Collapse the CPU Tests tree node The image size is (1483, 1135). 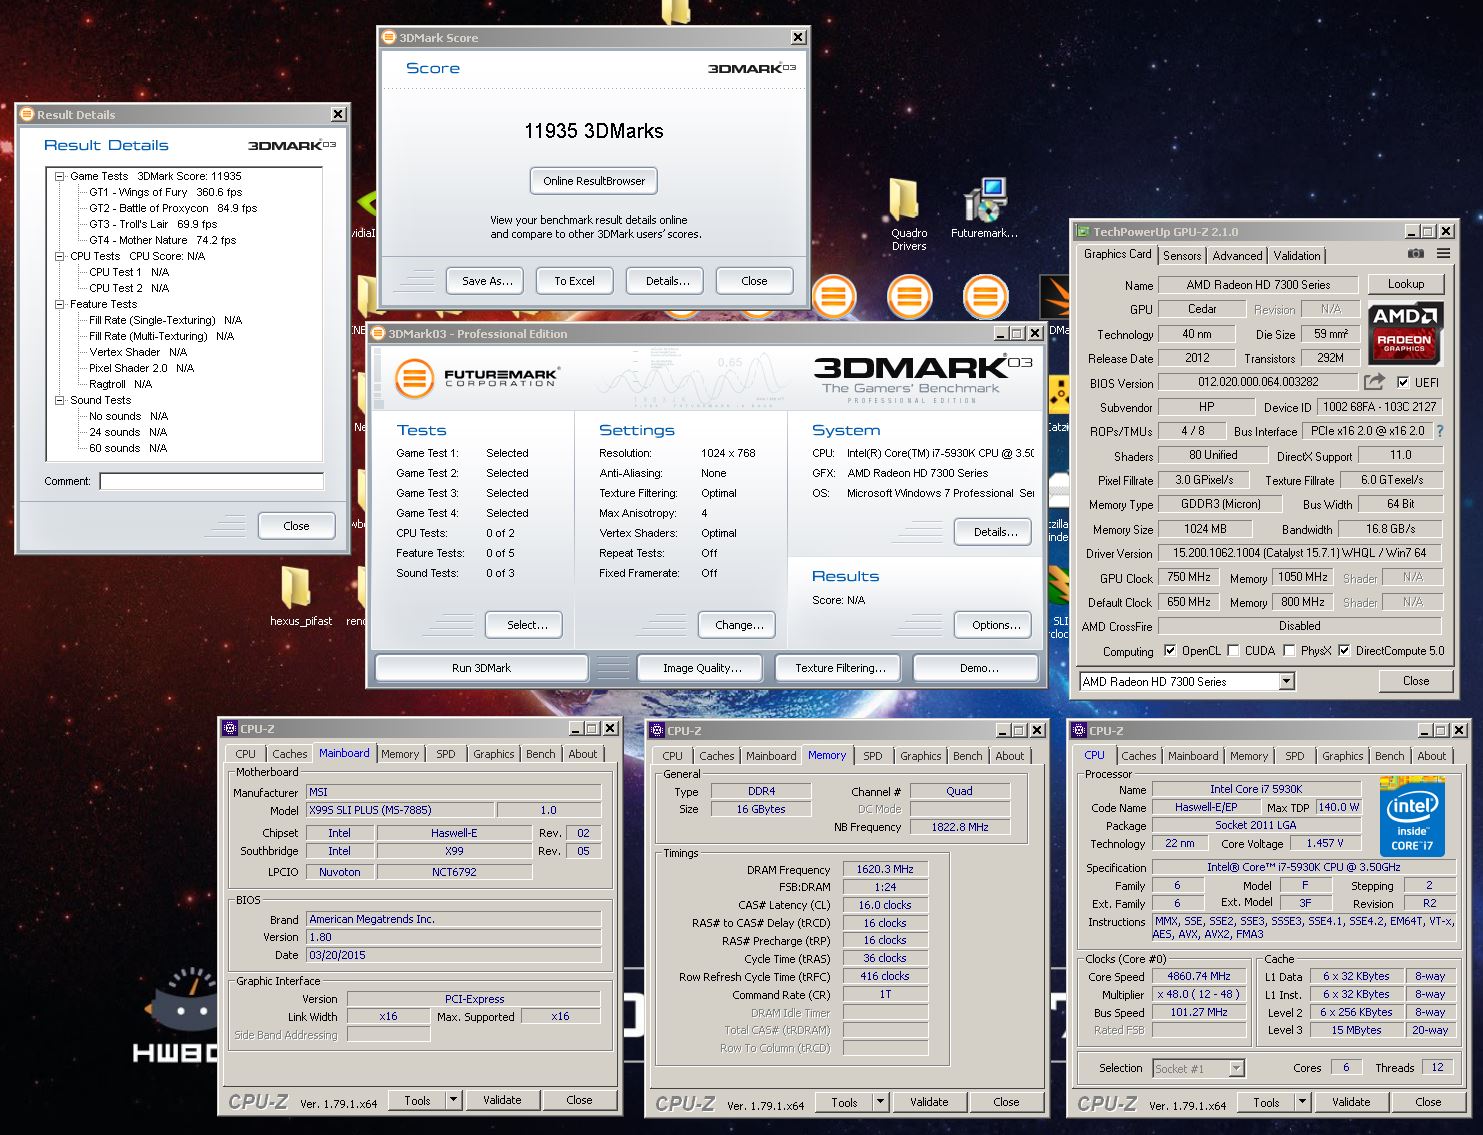pyautogui.click(x=60, y=256)
